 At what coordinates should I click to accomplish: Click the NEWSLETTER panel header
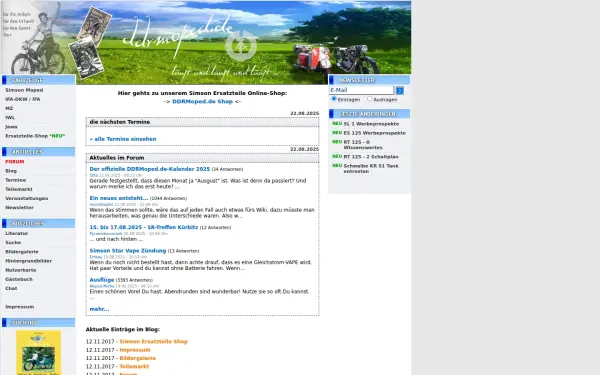369,80
